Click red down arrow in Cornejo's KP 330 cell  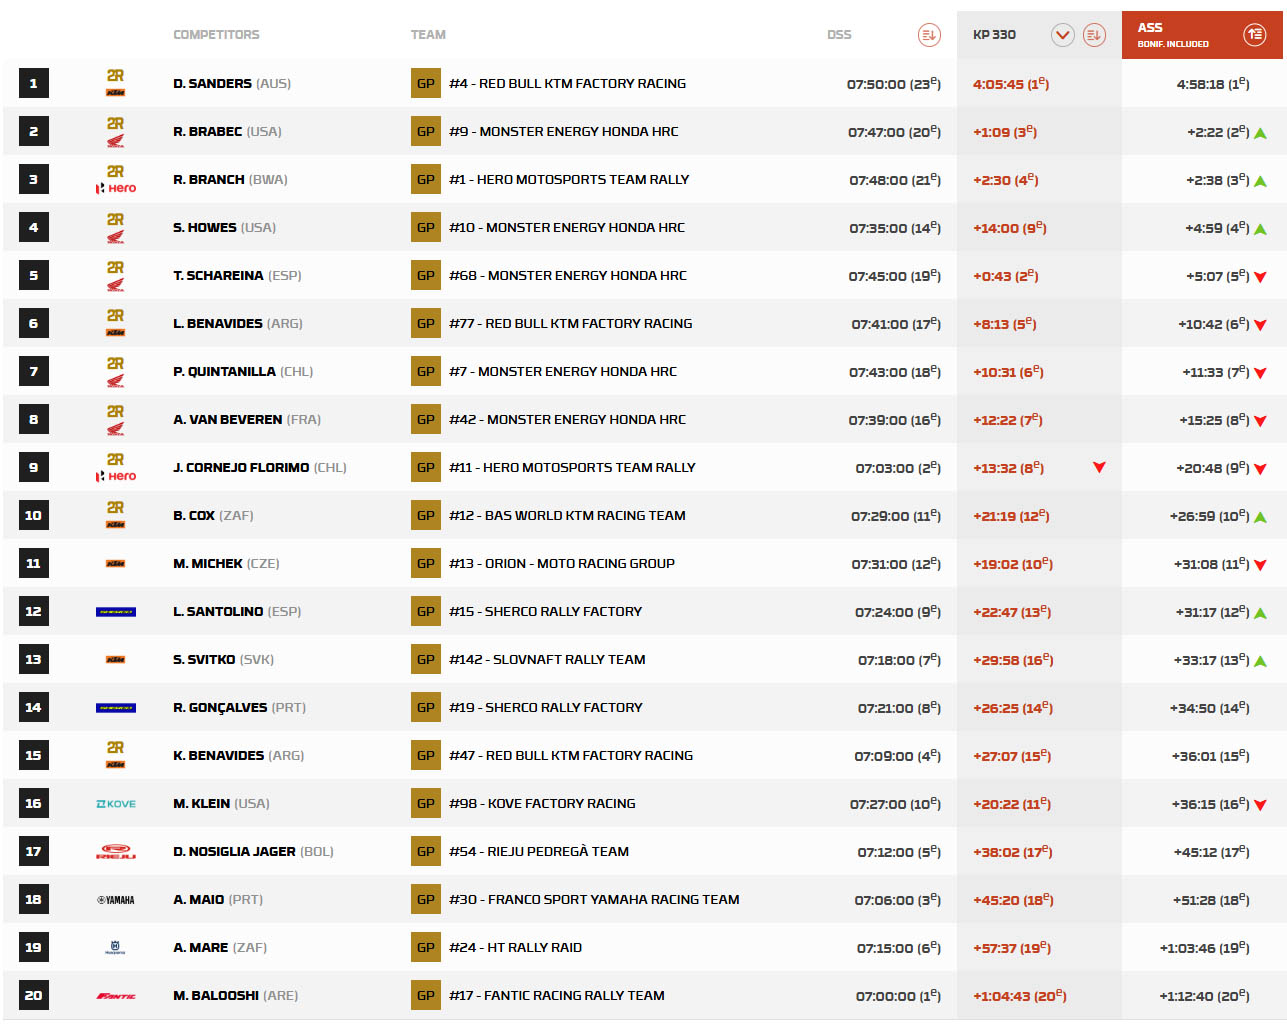tap(1099, 467)
